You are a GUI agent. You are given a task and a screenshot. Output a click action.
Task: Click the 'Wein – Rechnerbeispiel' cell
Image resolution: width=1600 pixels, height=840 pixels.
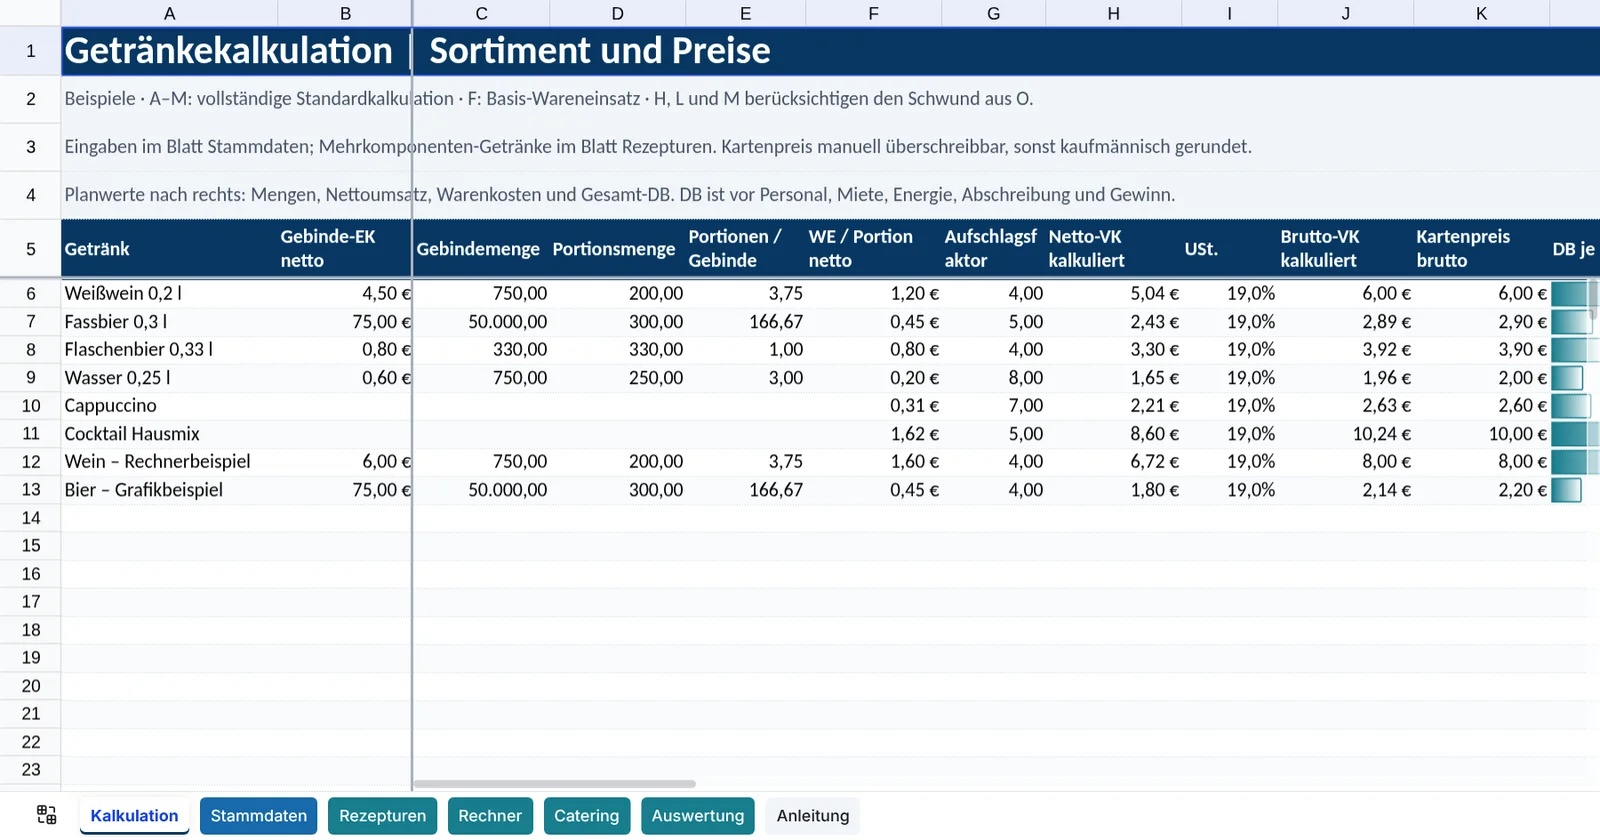tap(169, 462)
